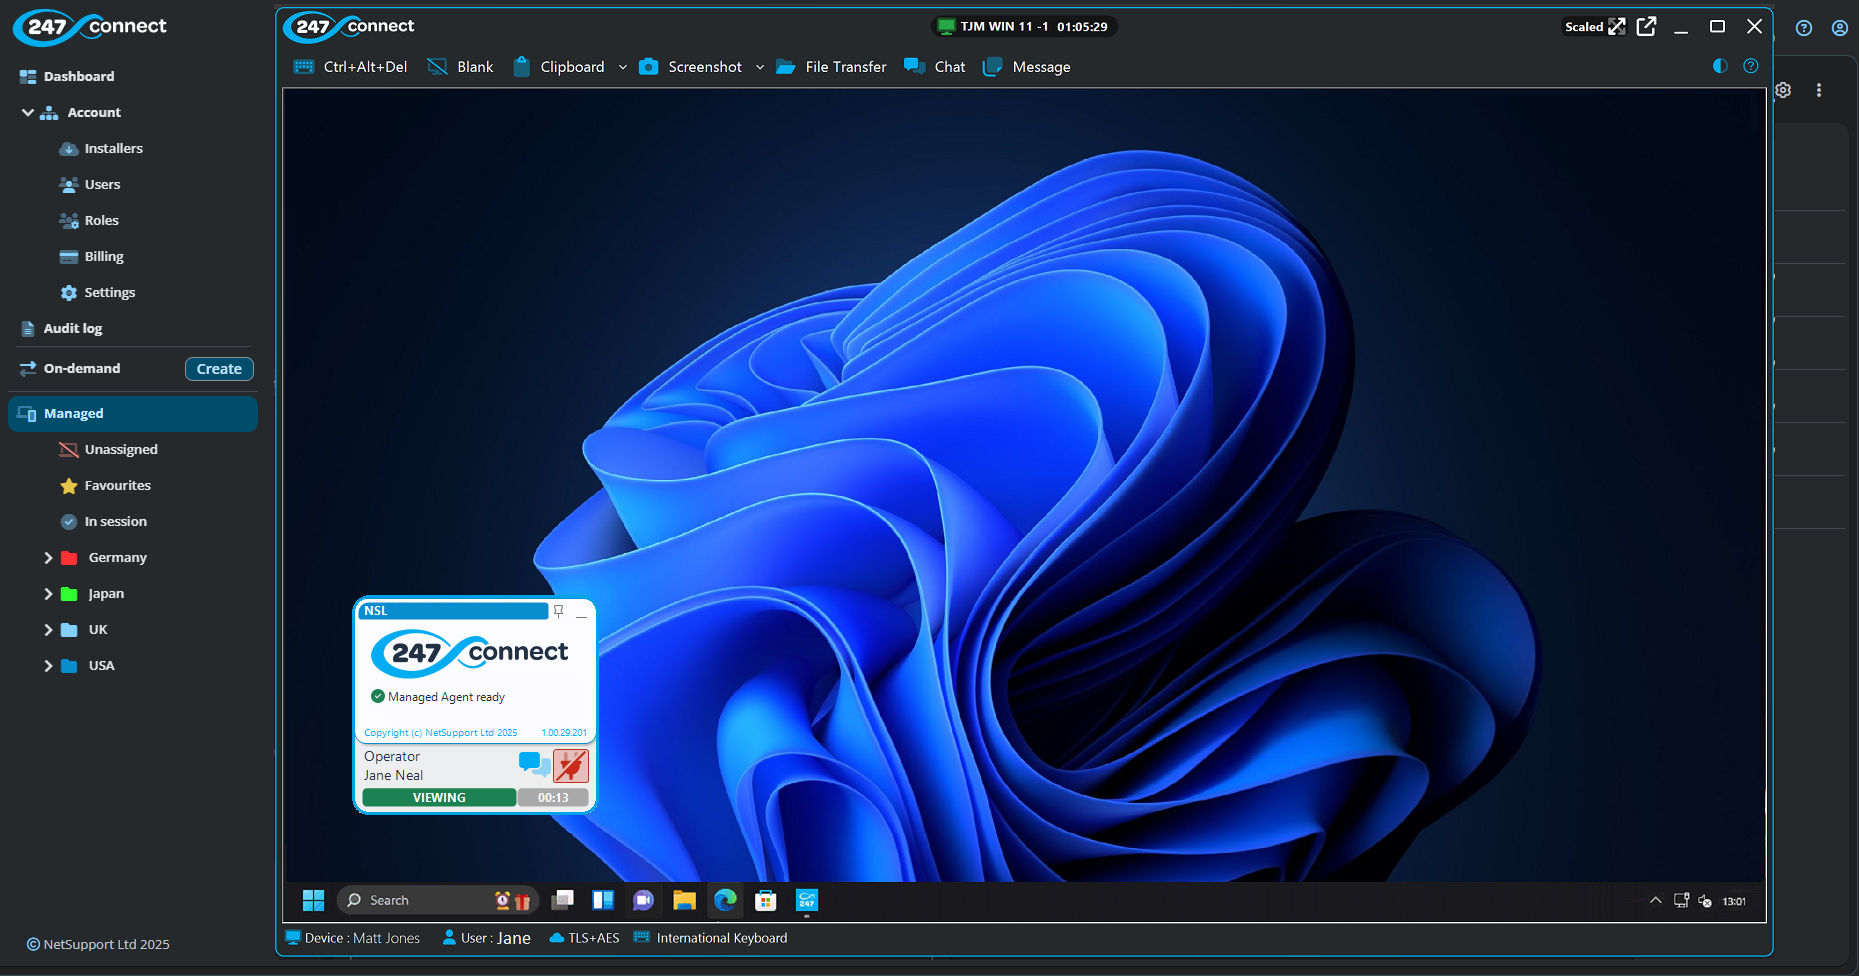Click the disconnect icon in agent panel
The image size is (1860, 976).
pos(571,766)
